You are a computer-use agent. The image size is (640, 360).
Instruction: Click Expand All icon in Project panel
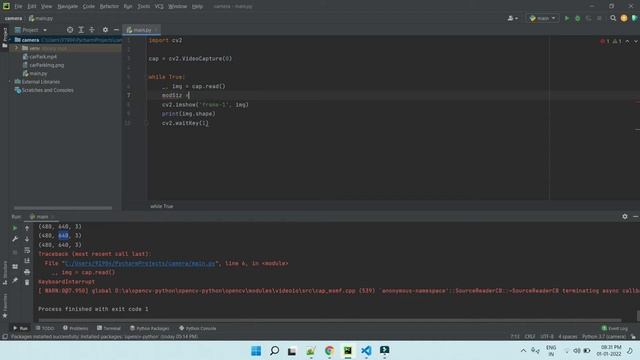pos(81,30)
